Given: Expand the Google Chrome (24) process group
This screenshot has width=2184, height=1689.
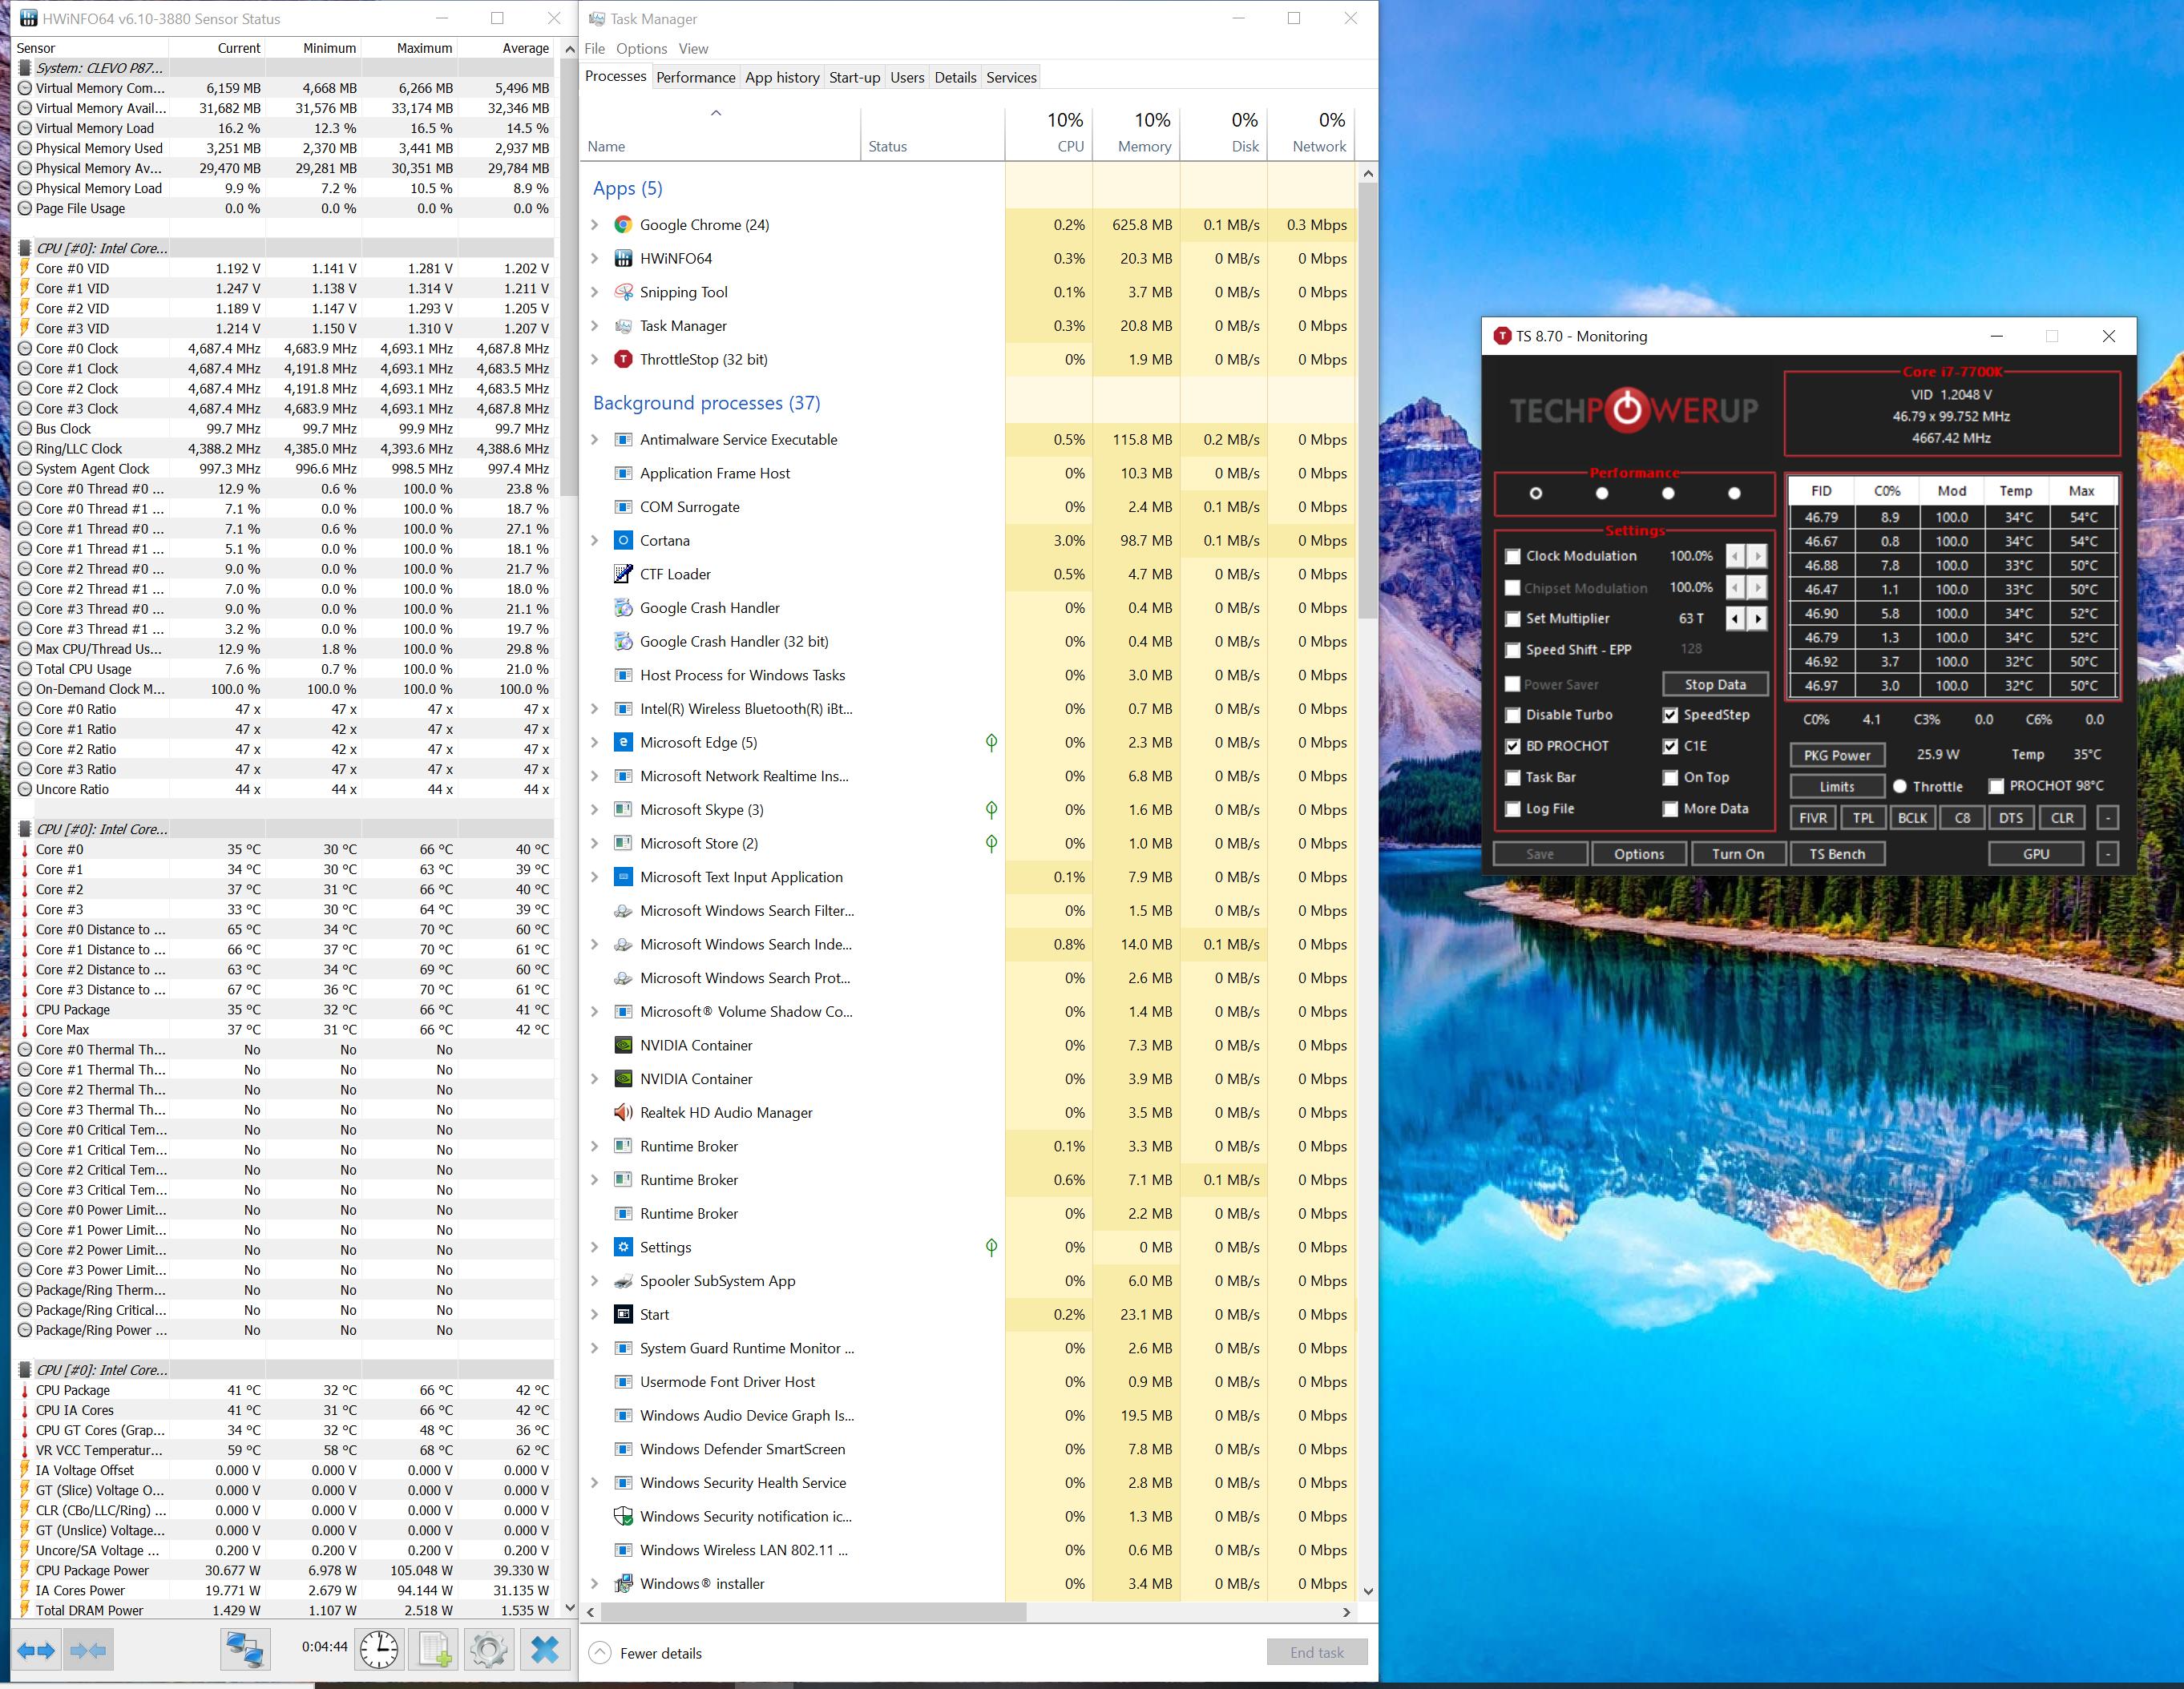Looking at the screenshot, I should click(x=595, y=225).
